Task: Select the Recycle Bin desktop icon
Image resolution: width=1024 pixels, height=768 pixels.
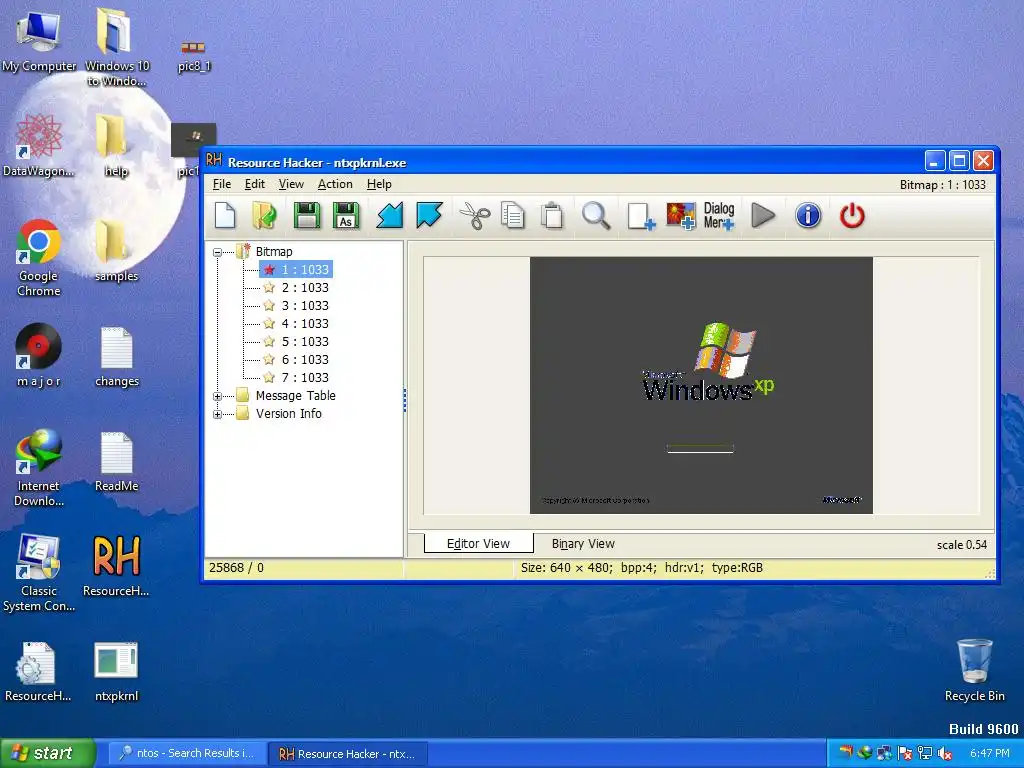Action: [974, 670]
